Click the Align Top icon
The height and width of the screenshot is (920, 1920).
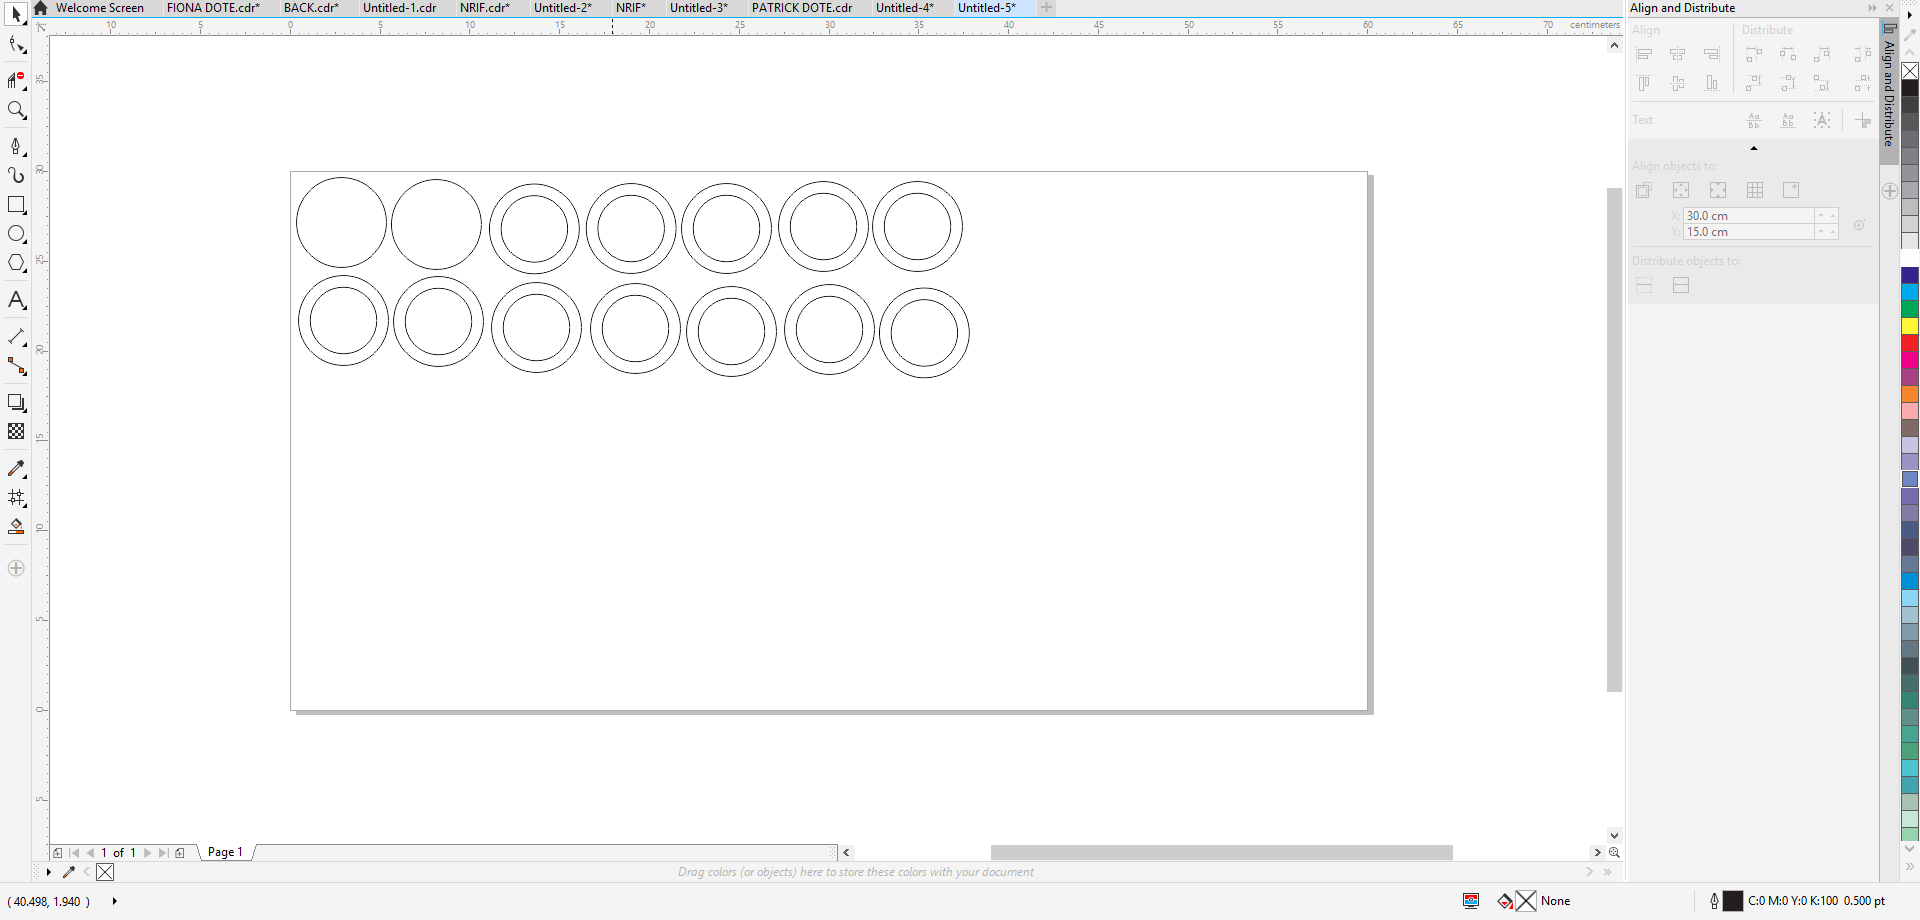click(x=1644, y=83)
